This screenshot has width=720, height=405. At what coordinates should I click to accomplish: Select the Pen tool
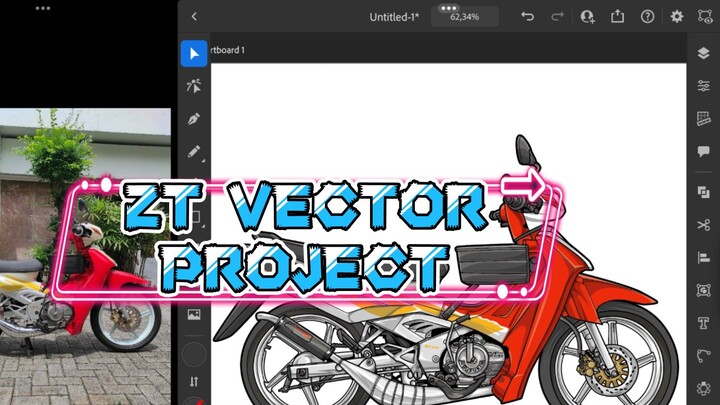click(x=194, y=119)
